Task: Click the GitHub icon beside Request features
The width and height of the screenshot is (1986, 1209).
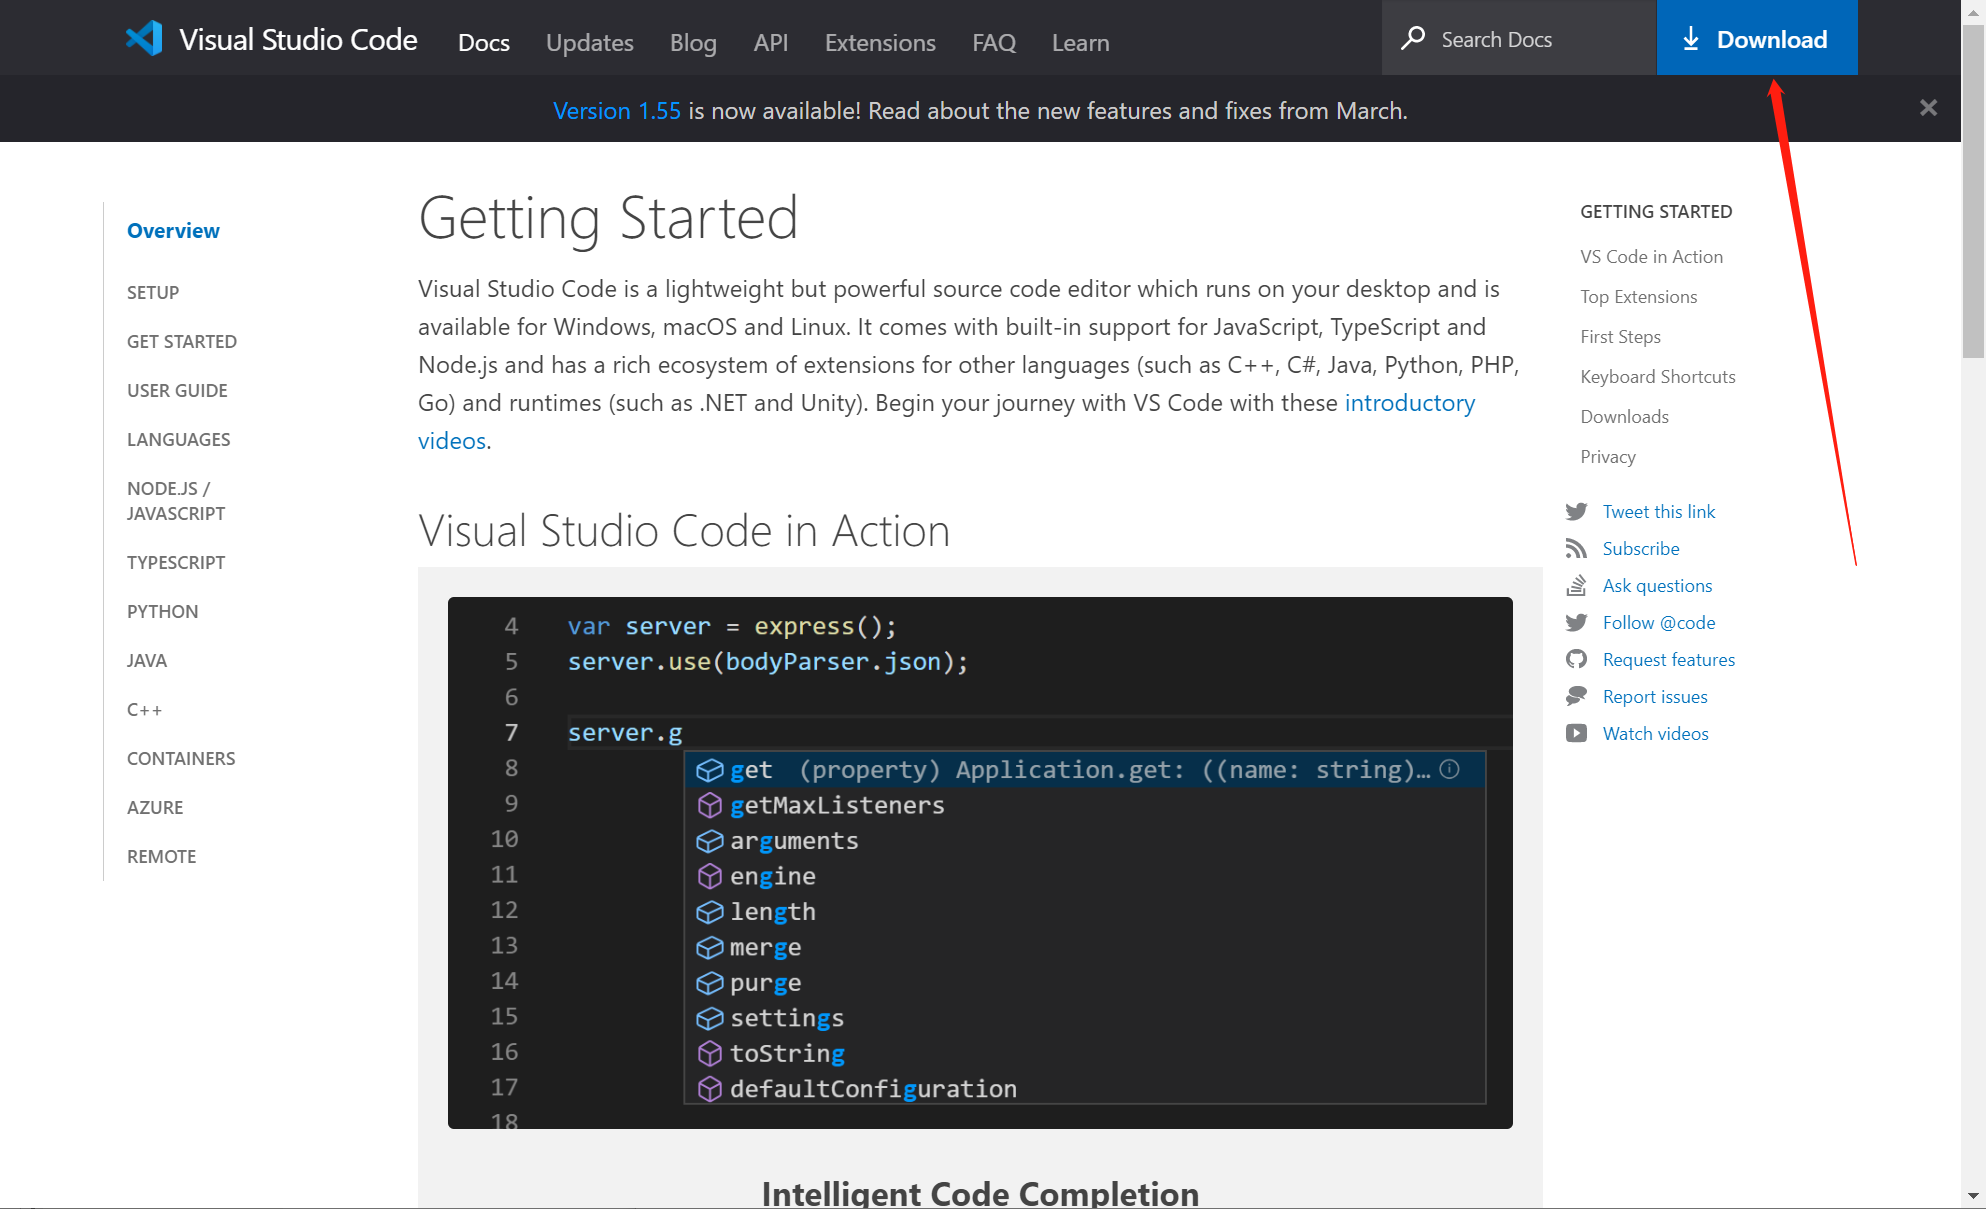Action: (1577, 660)
